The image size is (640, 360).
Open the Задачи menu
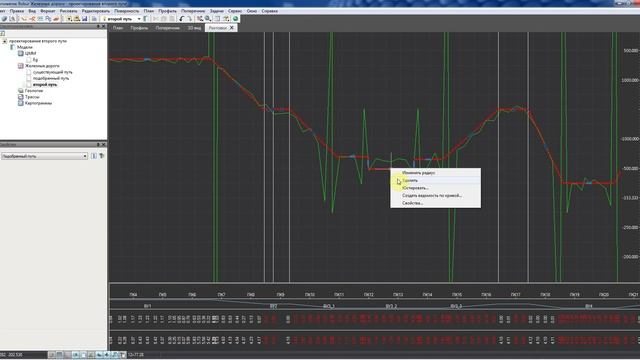pos(216,11)
